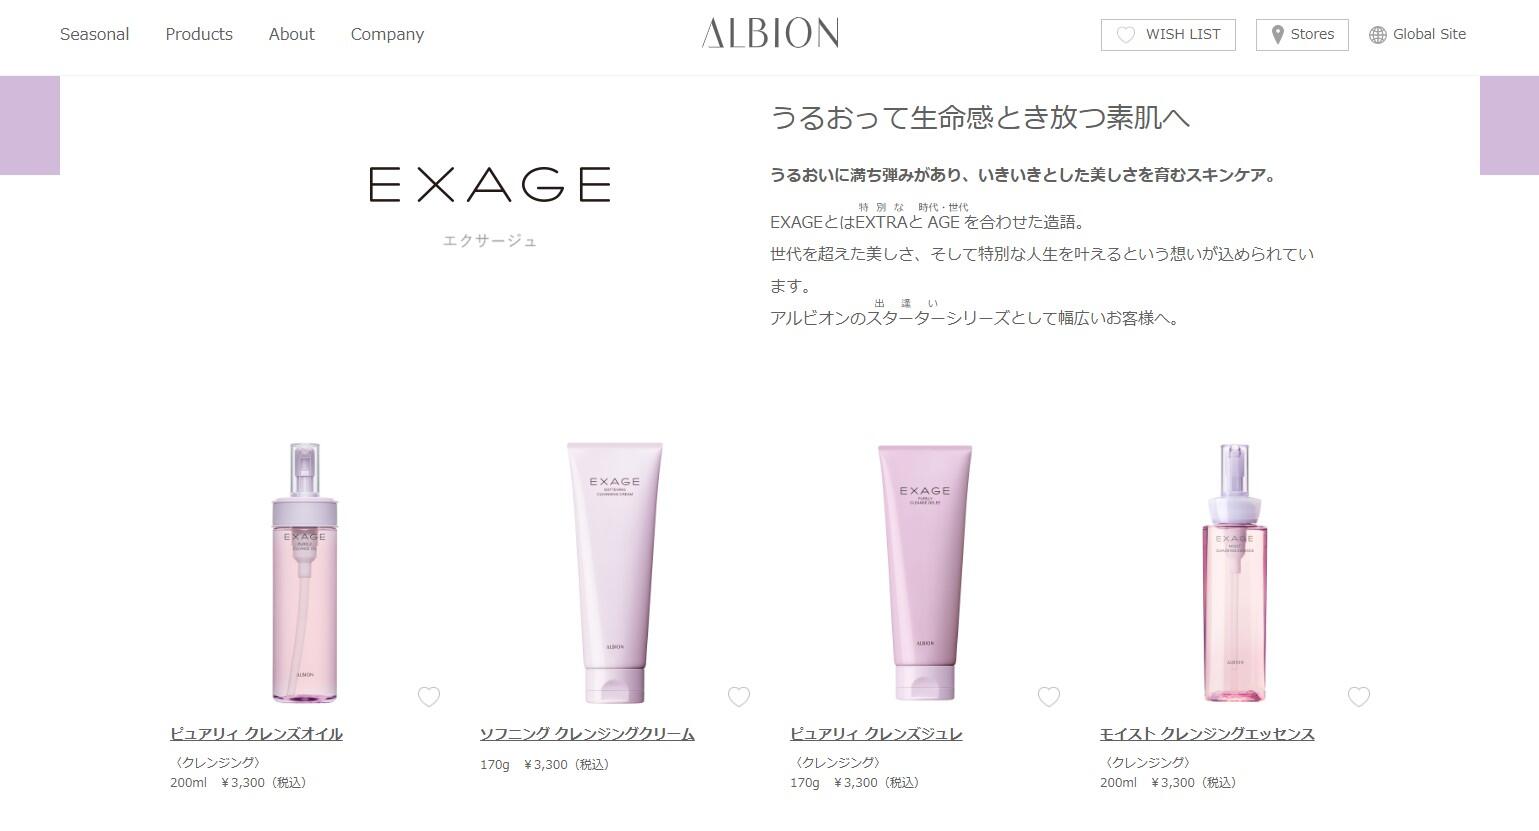Image resolution: width=1539 pixels, height=831 pixels.
Task: Click the cleansing essence pump bottle image
Action: pyautogui.click(x=1234, y=573)
